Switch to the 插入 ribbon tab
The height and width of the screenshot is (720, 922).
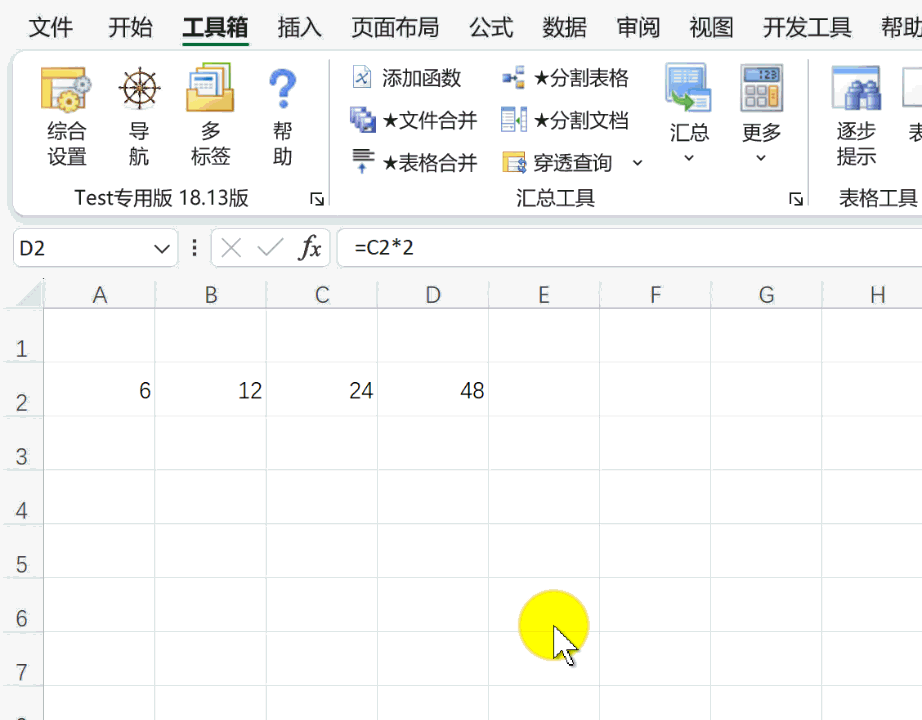(x=299, y=27)
